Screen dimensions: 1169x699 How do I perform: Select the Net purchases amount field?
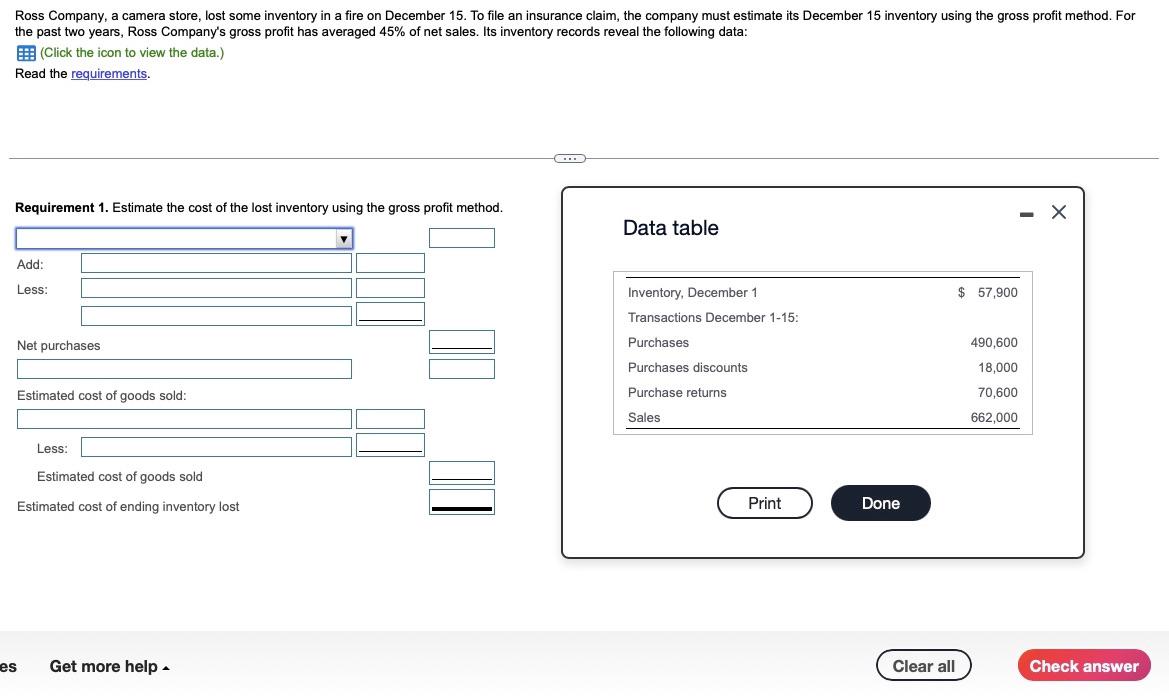click(x=461, y=342)
